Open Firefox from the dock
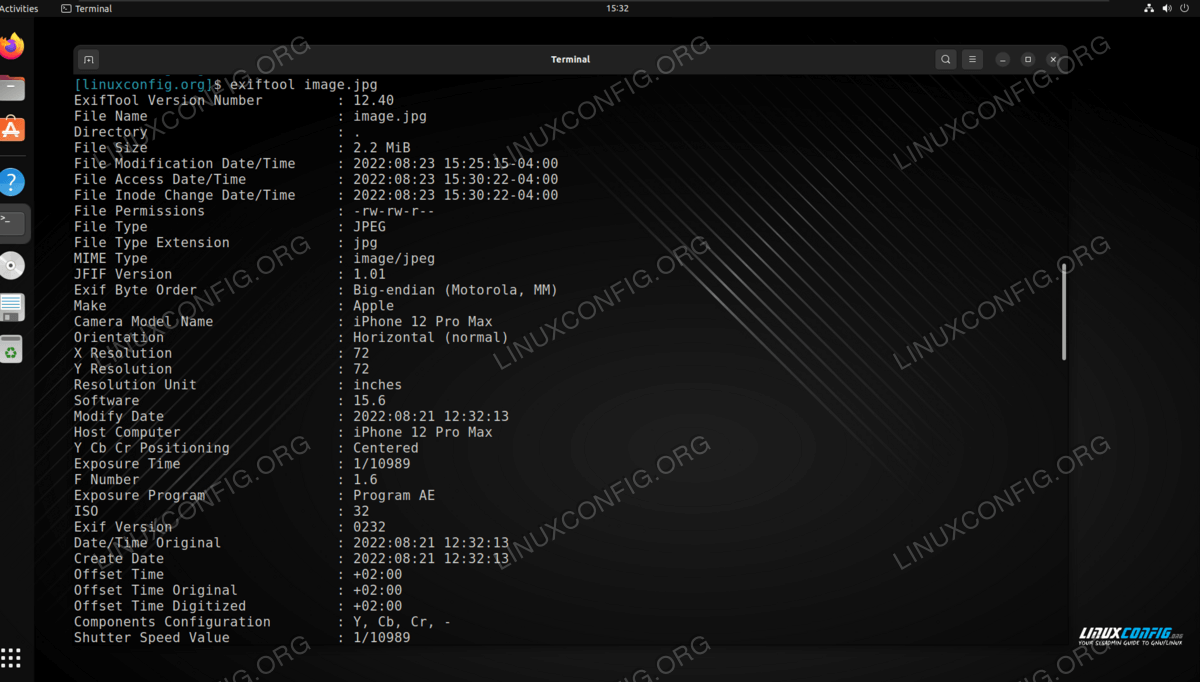The height and width of the screenshot is (682, 1200). click(12, 46)
